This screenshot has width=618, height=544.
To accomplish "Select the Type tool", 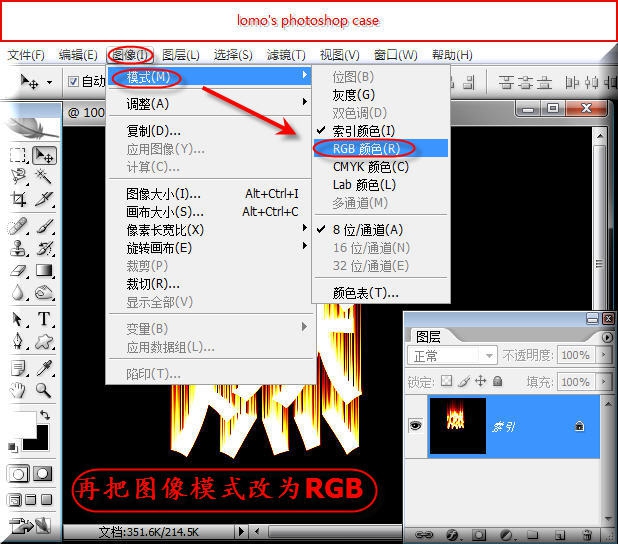I will [44, 319].
